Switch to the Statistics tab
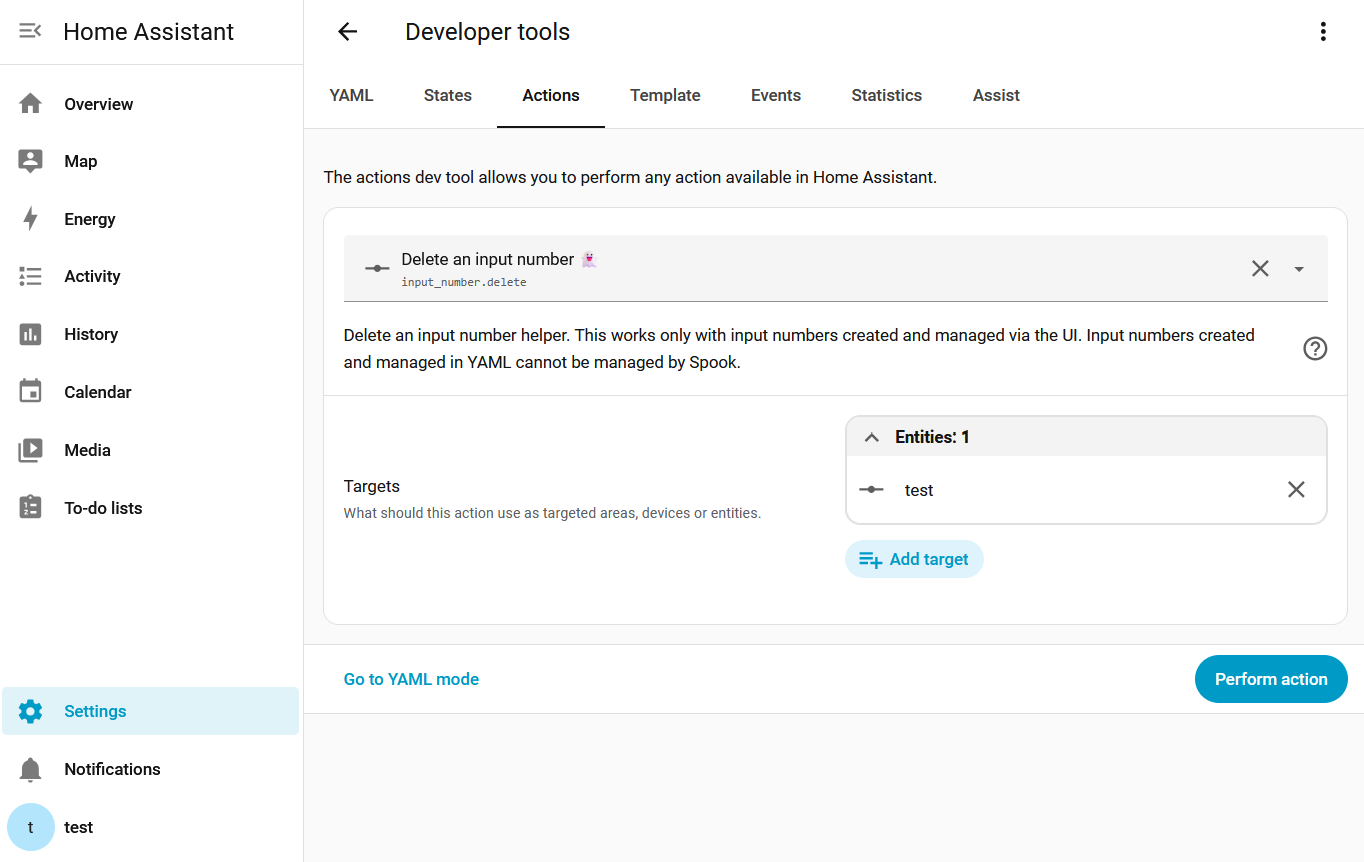1364x862 pixels. (887, 96)
